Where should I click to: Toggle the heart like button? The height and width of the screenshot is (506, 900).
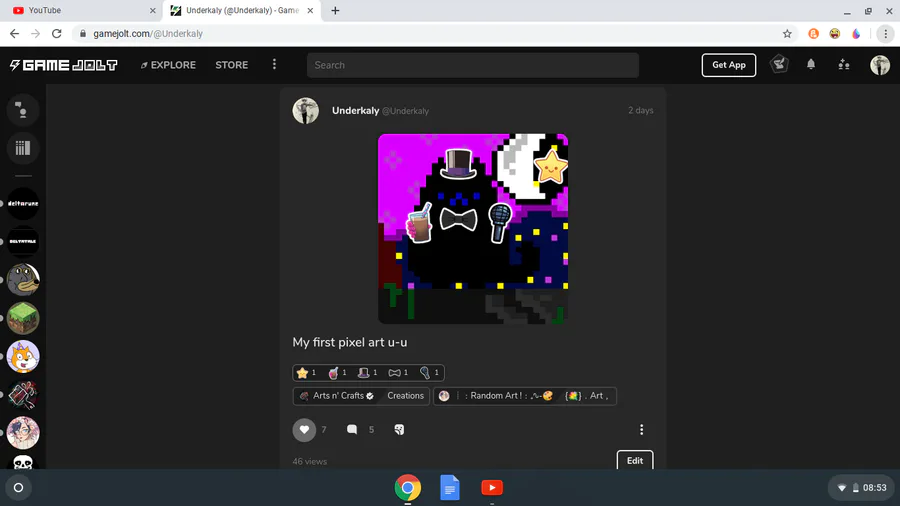304,430
